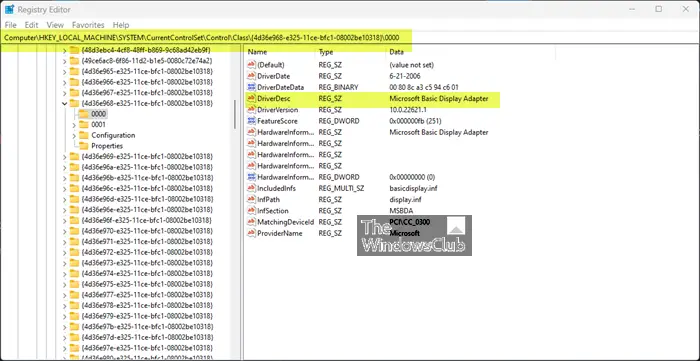Image resolution: width=700 pixels, height=361 pixels.
Task: Click folder icon of {4d36e96d-e325-11ce-bfc1-08002be10318}
Action: point(74,199)
